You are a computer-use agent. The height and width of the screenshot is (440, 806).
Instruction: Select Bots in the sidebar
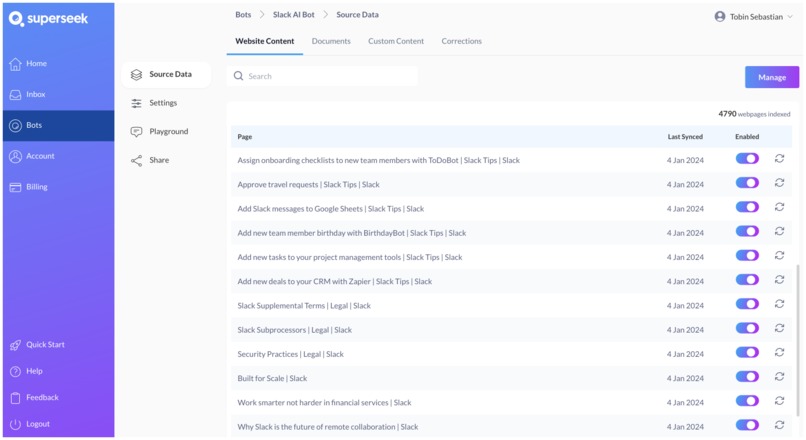(59, 125)
